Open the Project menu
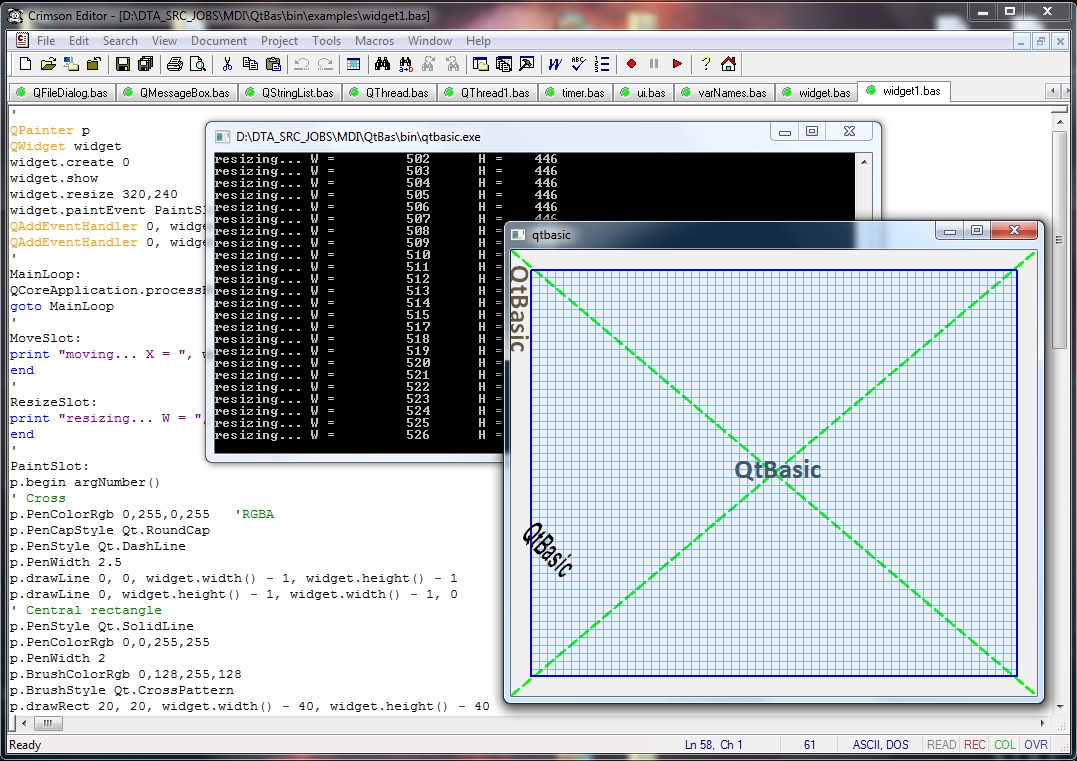The height and width of the screenshot is (761, 1077). pyautogui.click(x=279, y=41)
